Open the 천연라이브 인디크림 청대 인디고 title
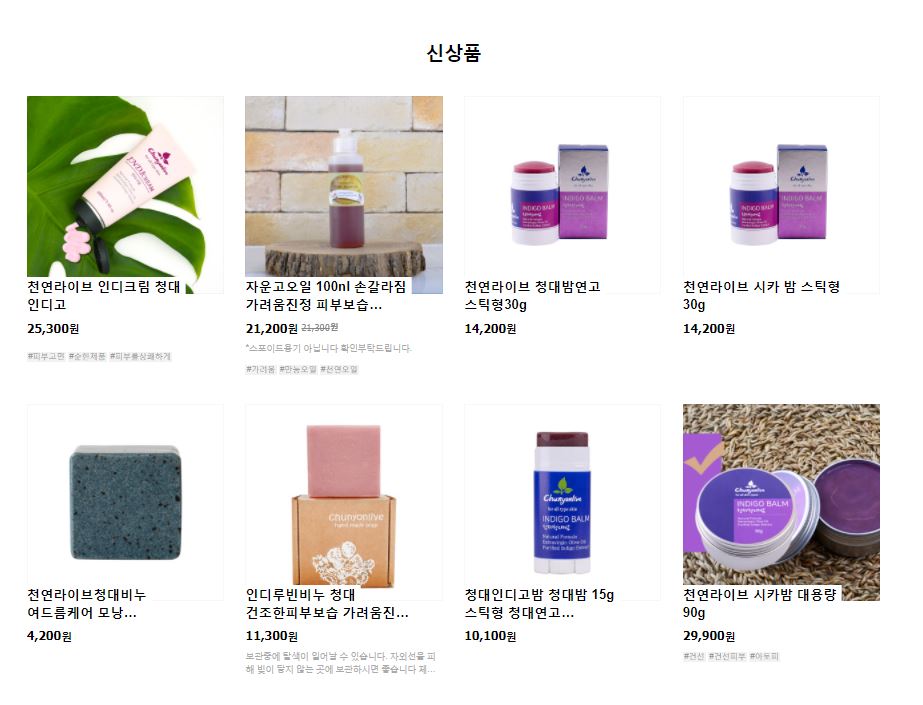Viewport: 923px width, 705px height. click(x=104, y=296)
